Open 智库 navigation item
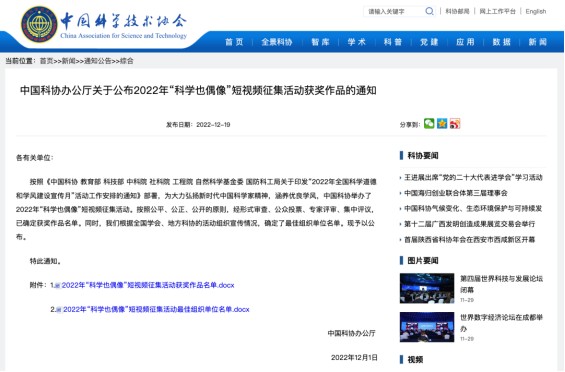This screenshot has height=372, width=565. pos(320,42)
